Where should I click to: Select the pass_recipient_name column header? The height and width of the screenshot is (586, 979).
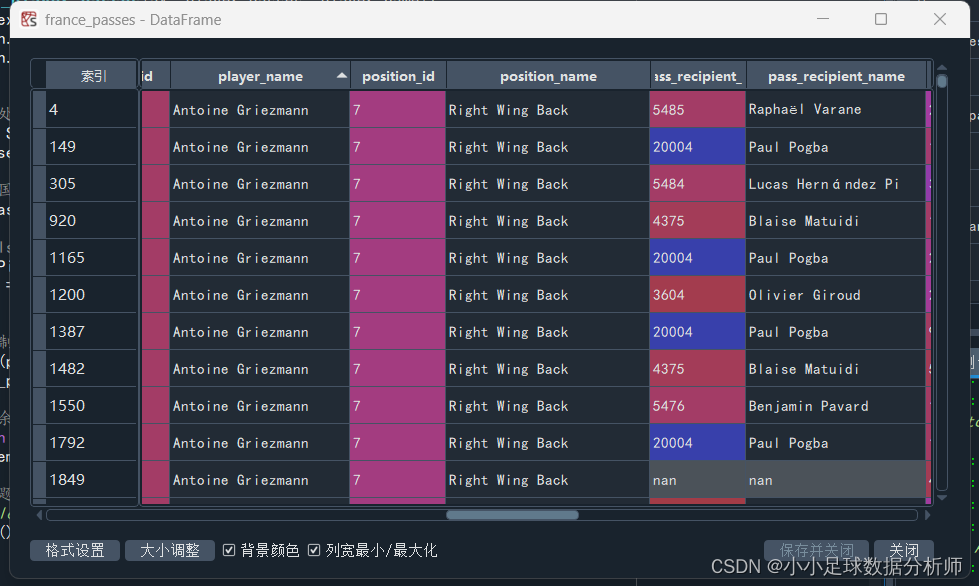pyautogui.click(x=836, y=76)
